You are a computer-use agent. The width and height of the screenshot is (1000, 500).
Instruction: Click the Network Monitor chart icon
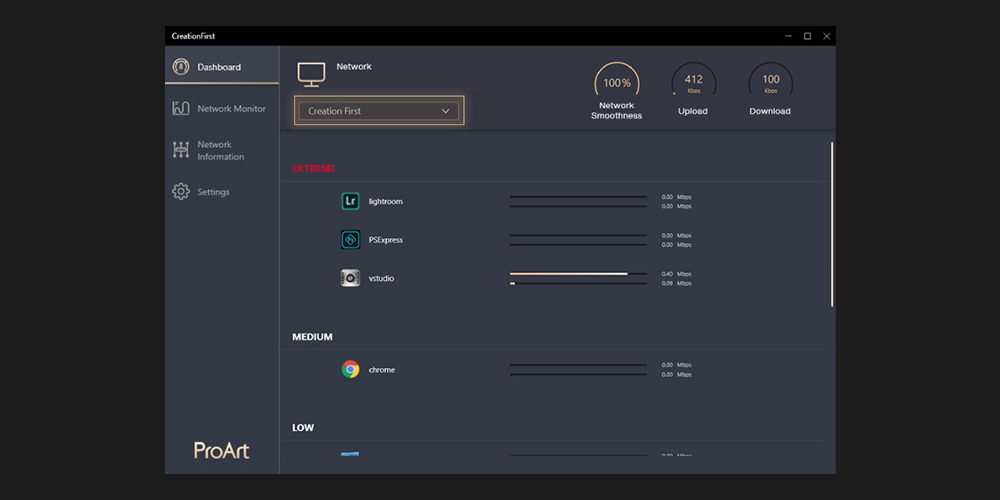click(181, 109)
